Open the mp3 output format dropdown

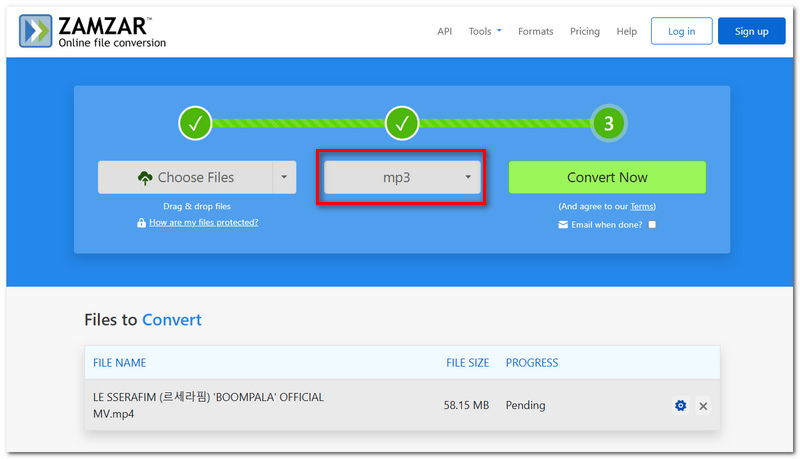[402, 177]
